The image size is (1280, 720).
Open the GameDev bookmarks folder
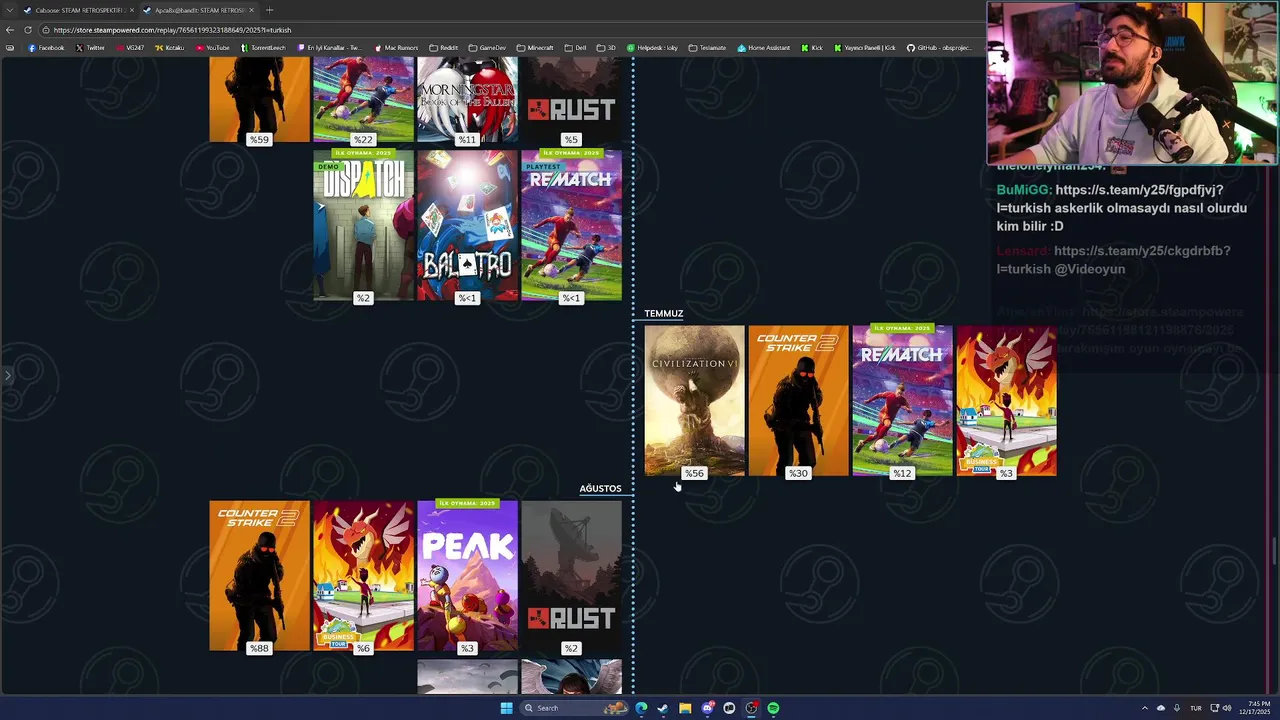(487, 48)
